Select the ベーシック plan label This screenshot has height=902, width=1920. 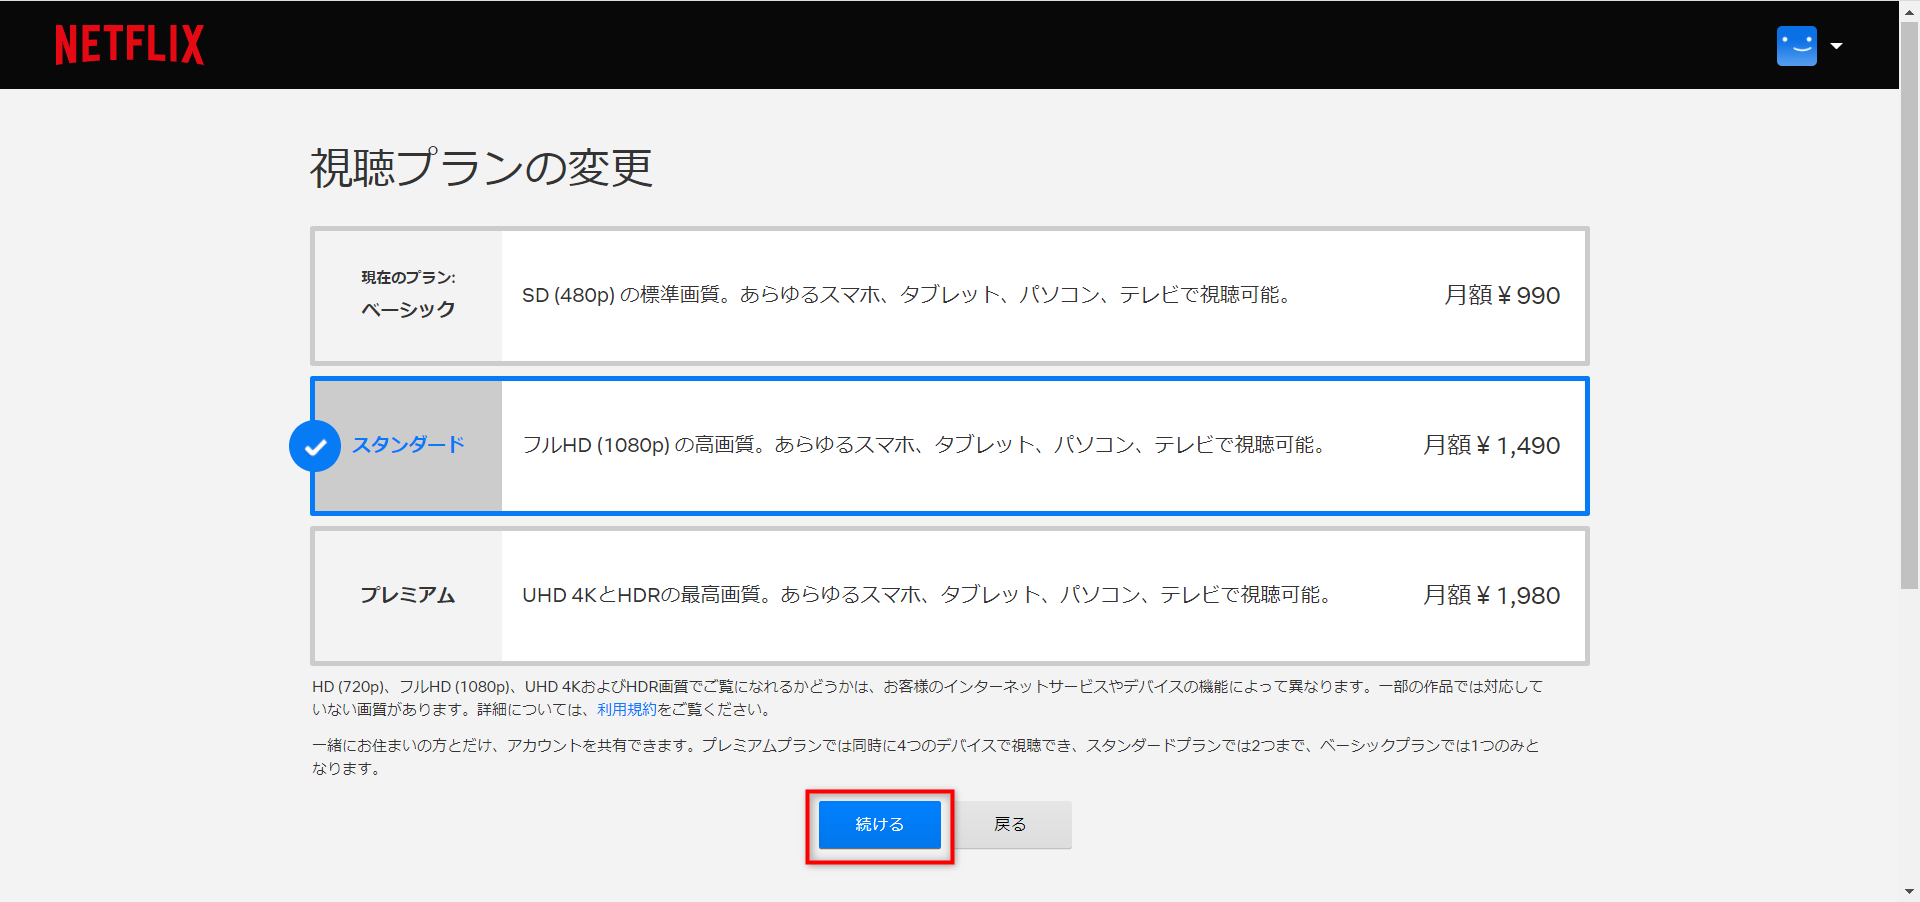[x=408, y=309]
